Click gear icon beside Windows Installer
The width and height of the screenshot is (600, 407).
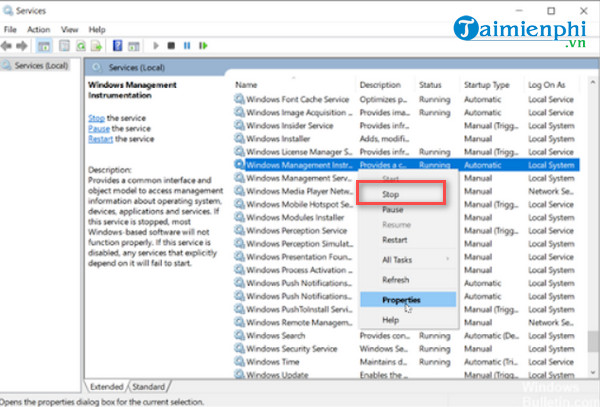coord(239,138)
